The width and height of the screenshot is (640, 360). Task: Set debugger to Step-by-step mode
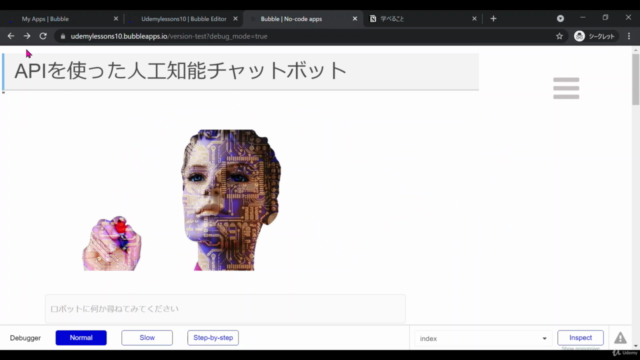tap(213, 338)
